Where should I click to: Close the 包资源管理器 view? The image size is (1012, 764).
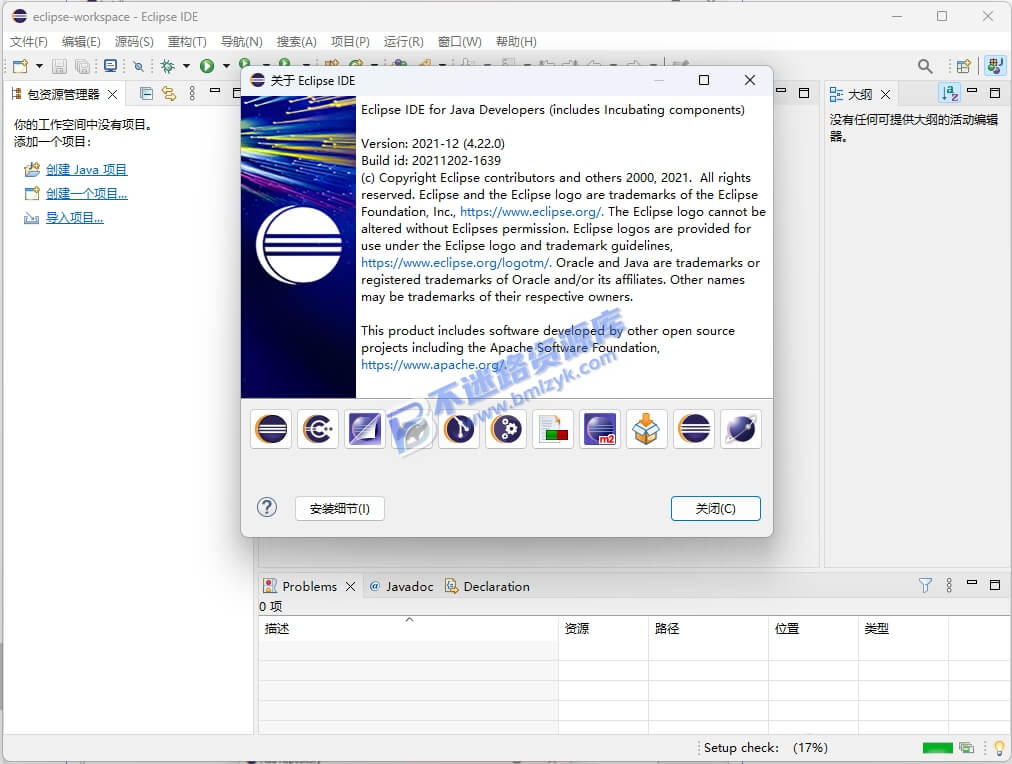coord(112,95)
